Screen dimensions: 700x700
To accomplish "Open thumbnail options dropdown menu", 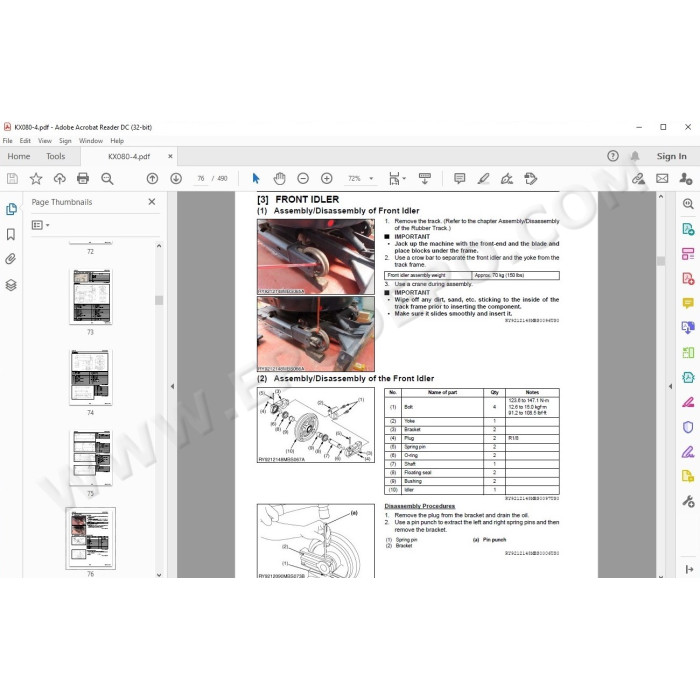I will (40, 225).
